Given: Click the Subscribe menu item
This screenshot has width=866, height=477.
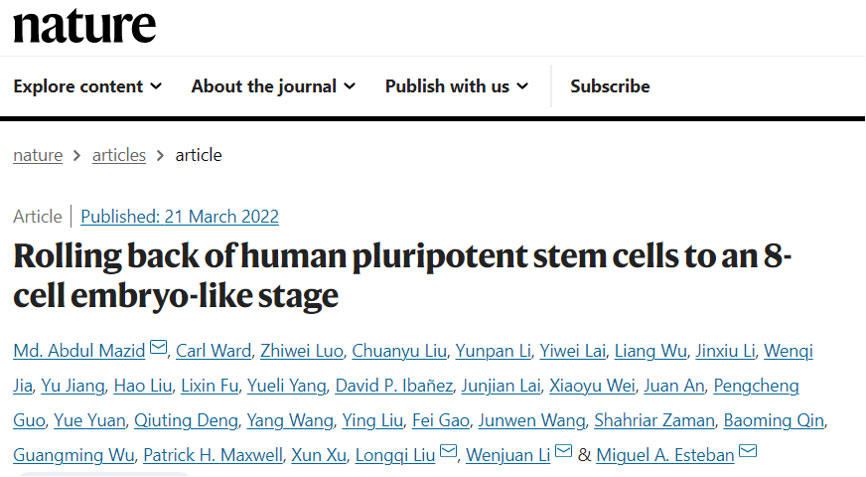Looking at the screenshot, I should (610, 86).
